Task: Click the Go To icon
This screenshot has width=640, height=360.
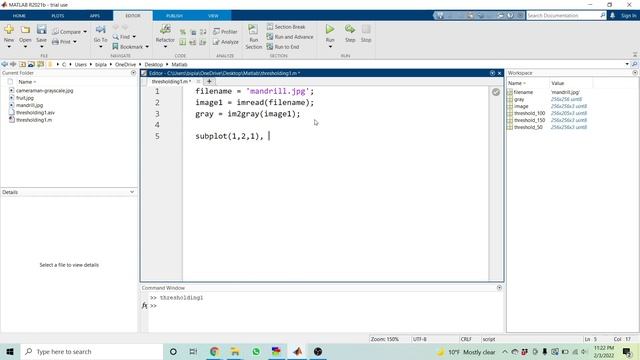Action: [100, 29]
